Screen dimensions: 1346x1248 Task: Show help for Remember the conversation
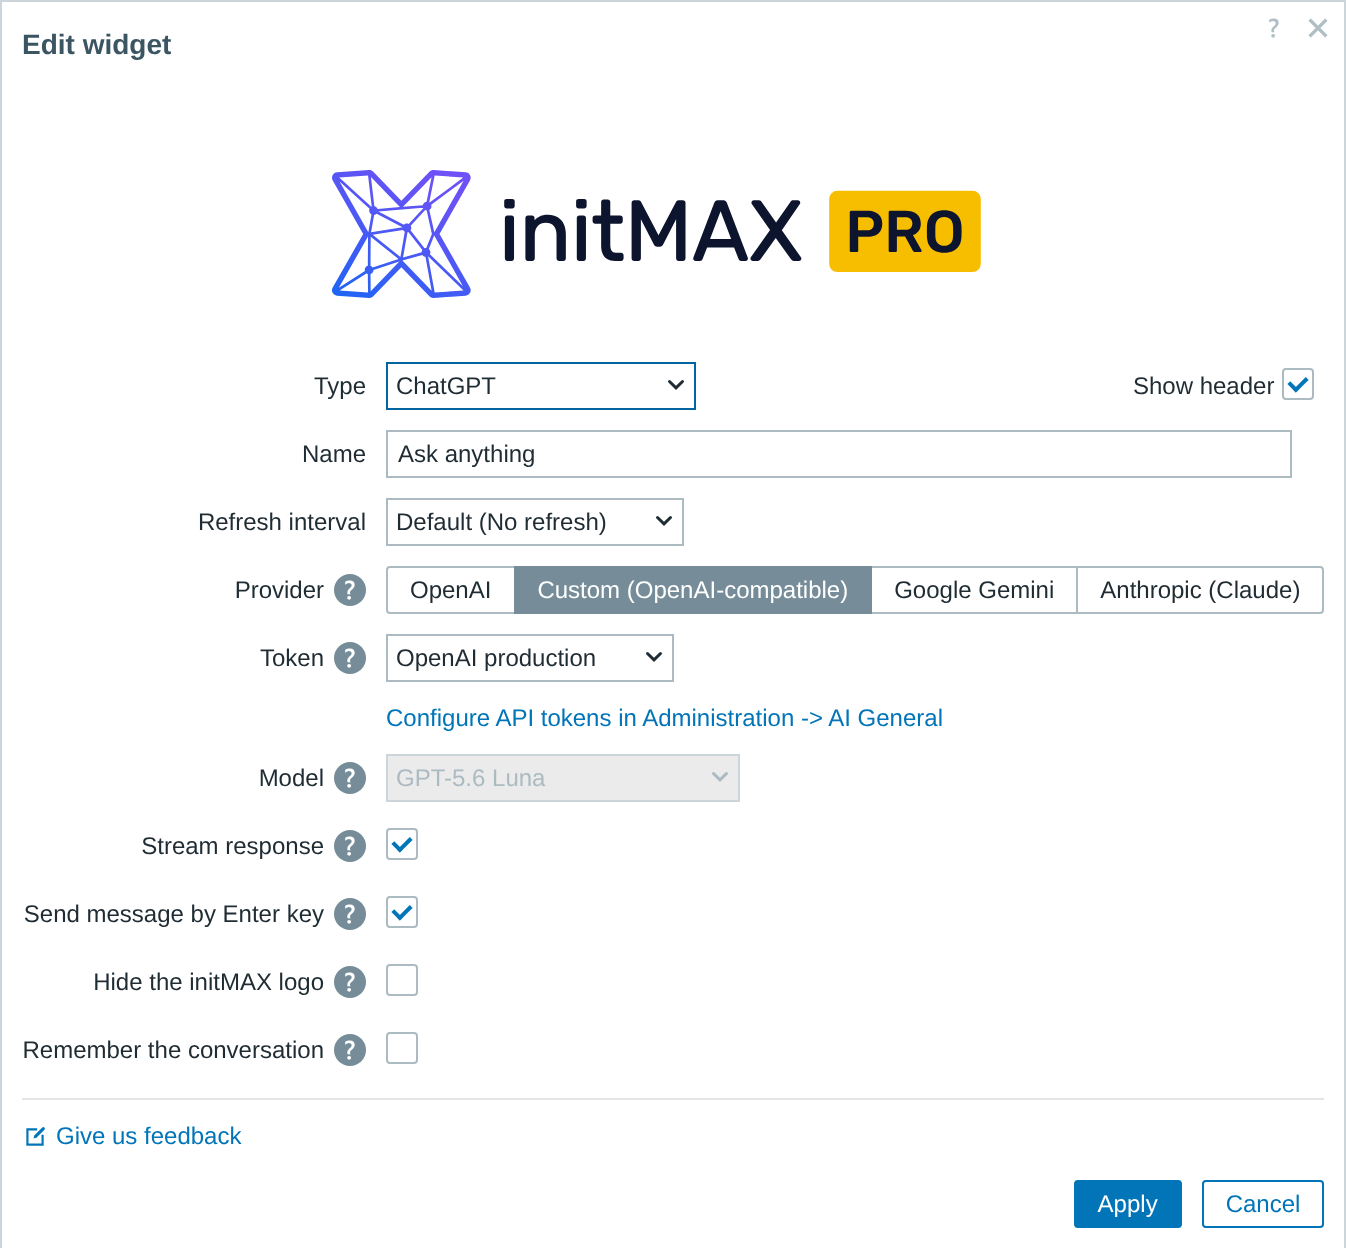coord(350,1050)
